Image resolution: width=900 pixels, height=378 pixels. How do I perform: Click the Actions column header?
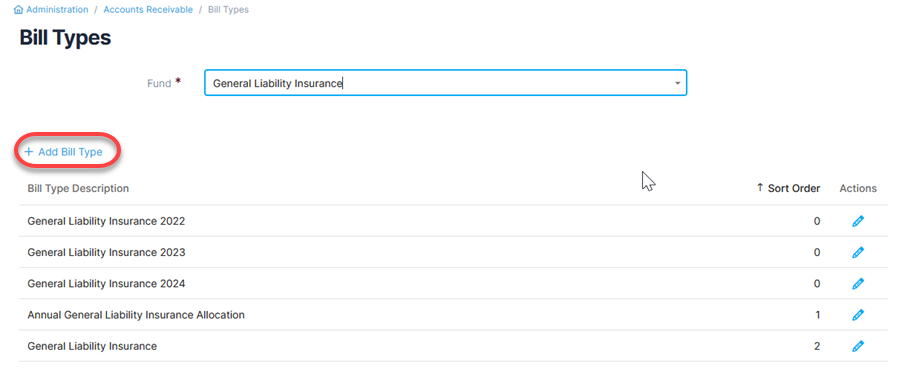point(858,188)
